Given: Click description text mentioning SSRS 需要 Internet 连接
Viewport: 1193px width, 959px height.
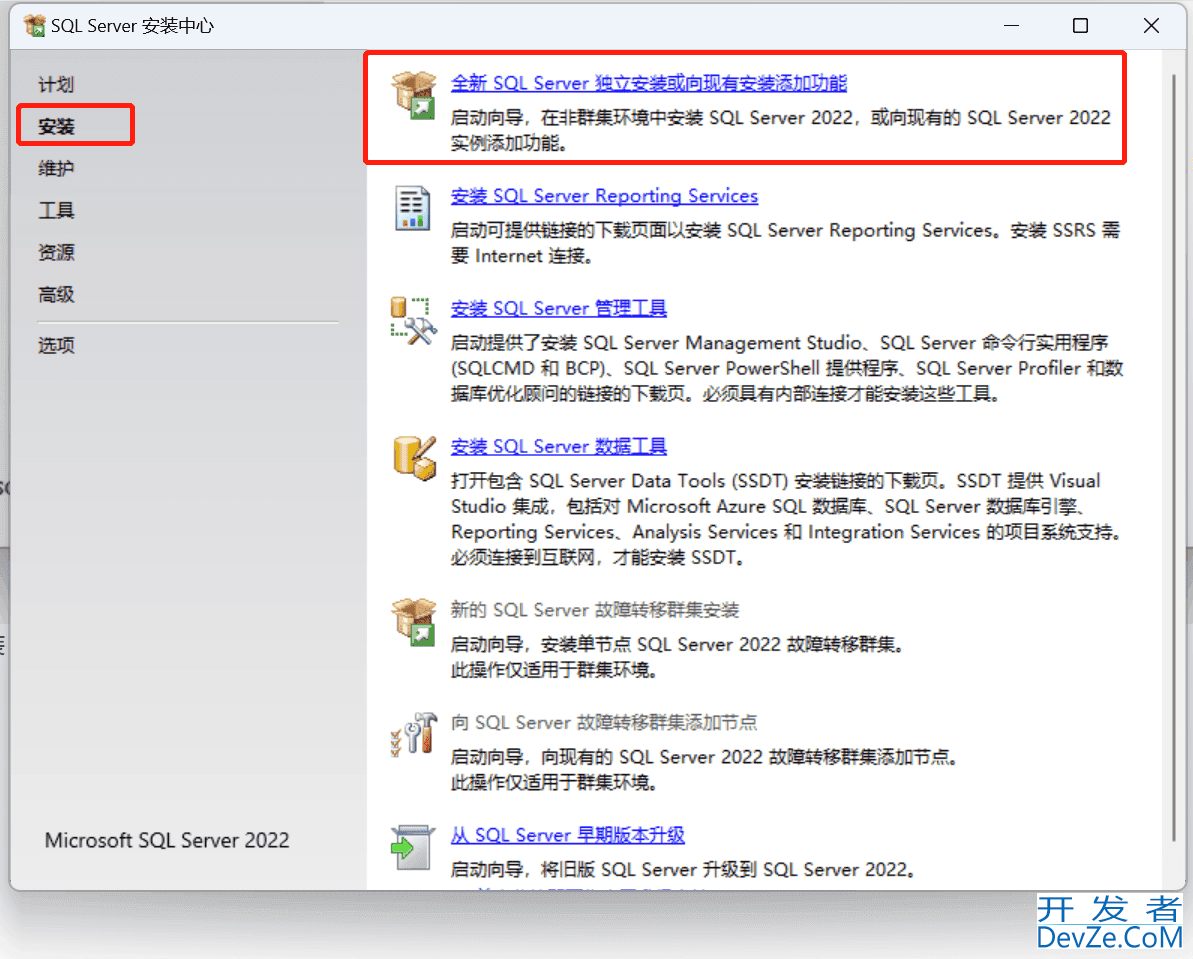Looking at the screenshot, I should coord(785,243).
